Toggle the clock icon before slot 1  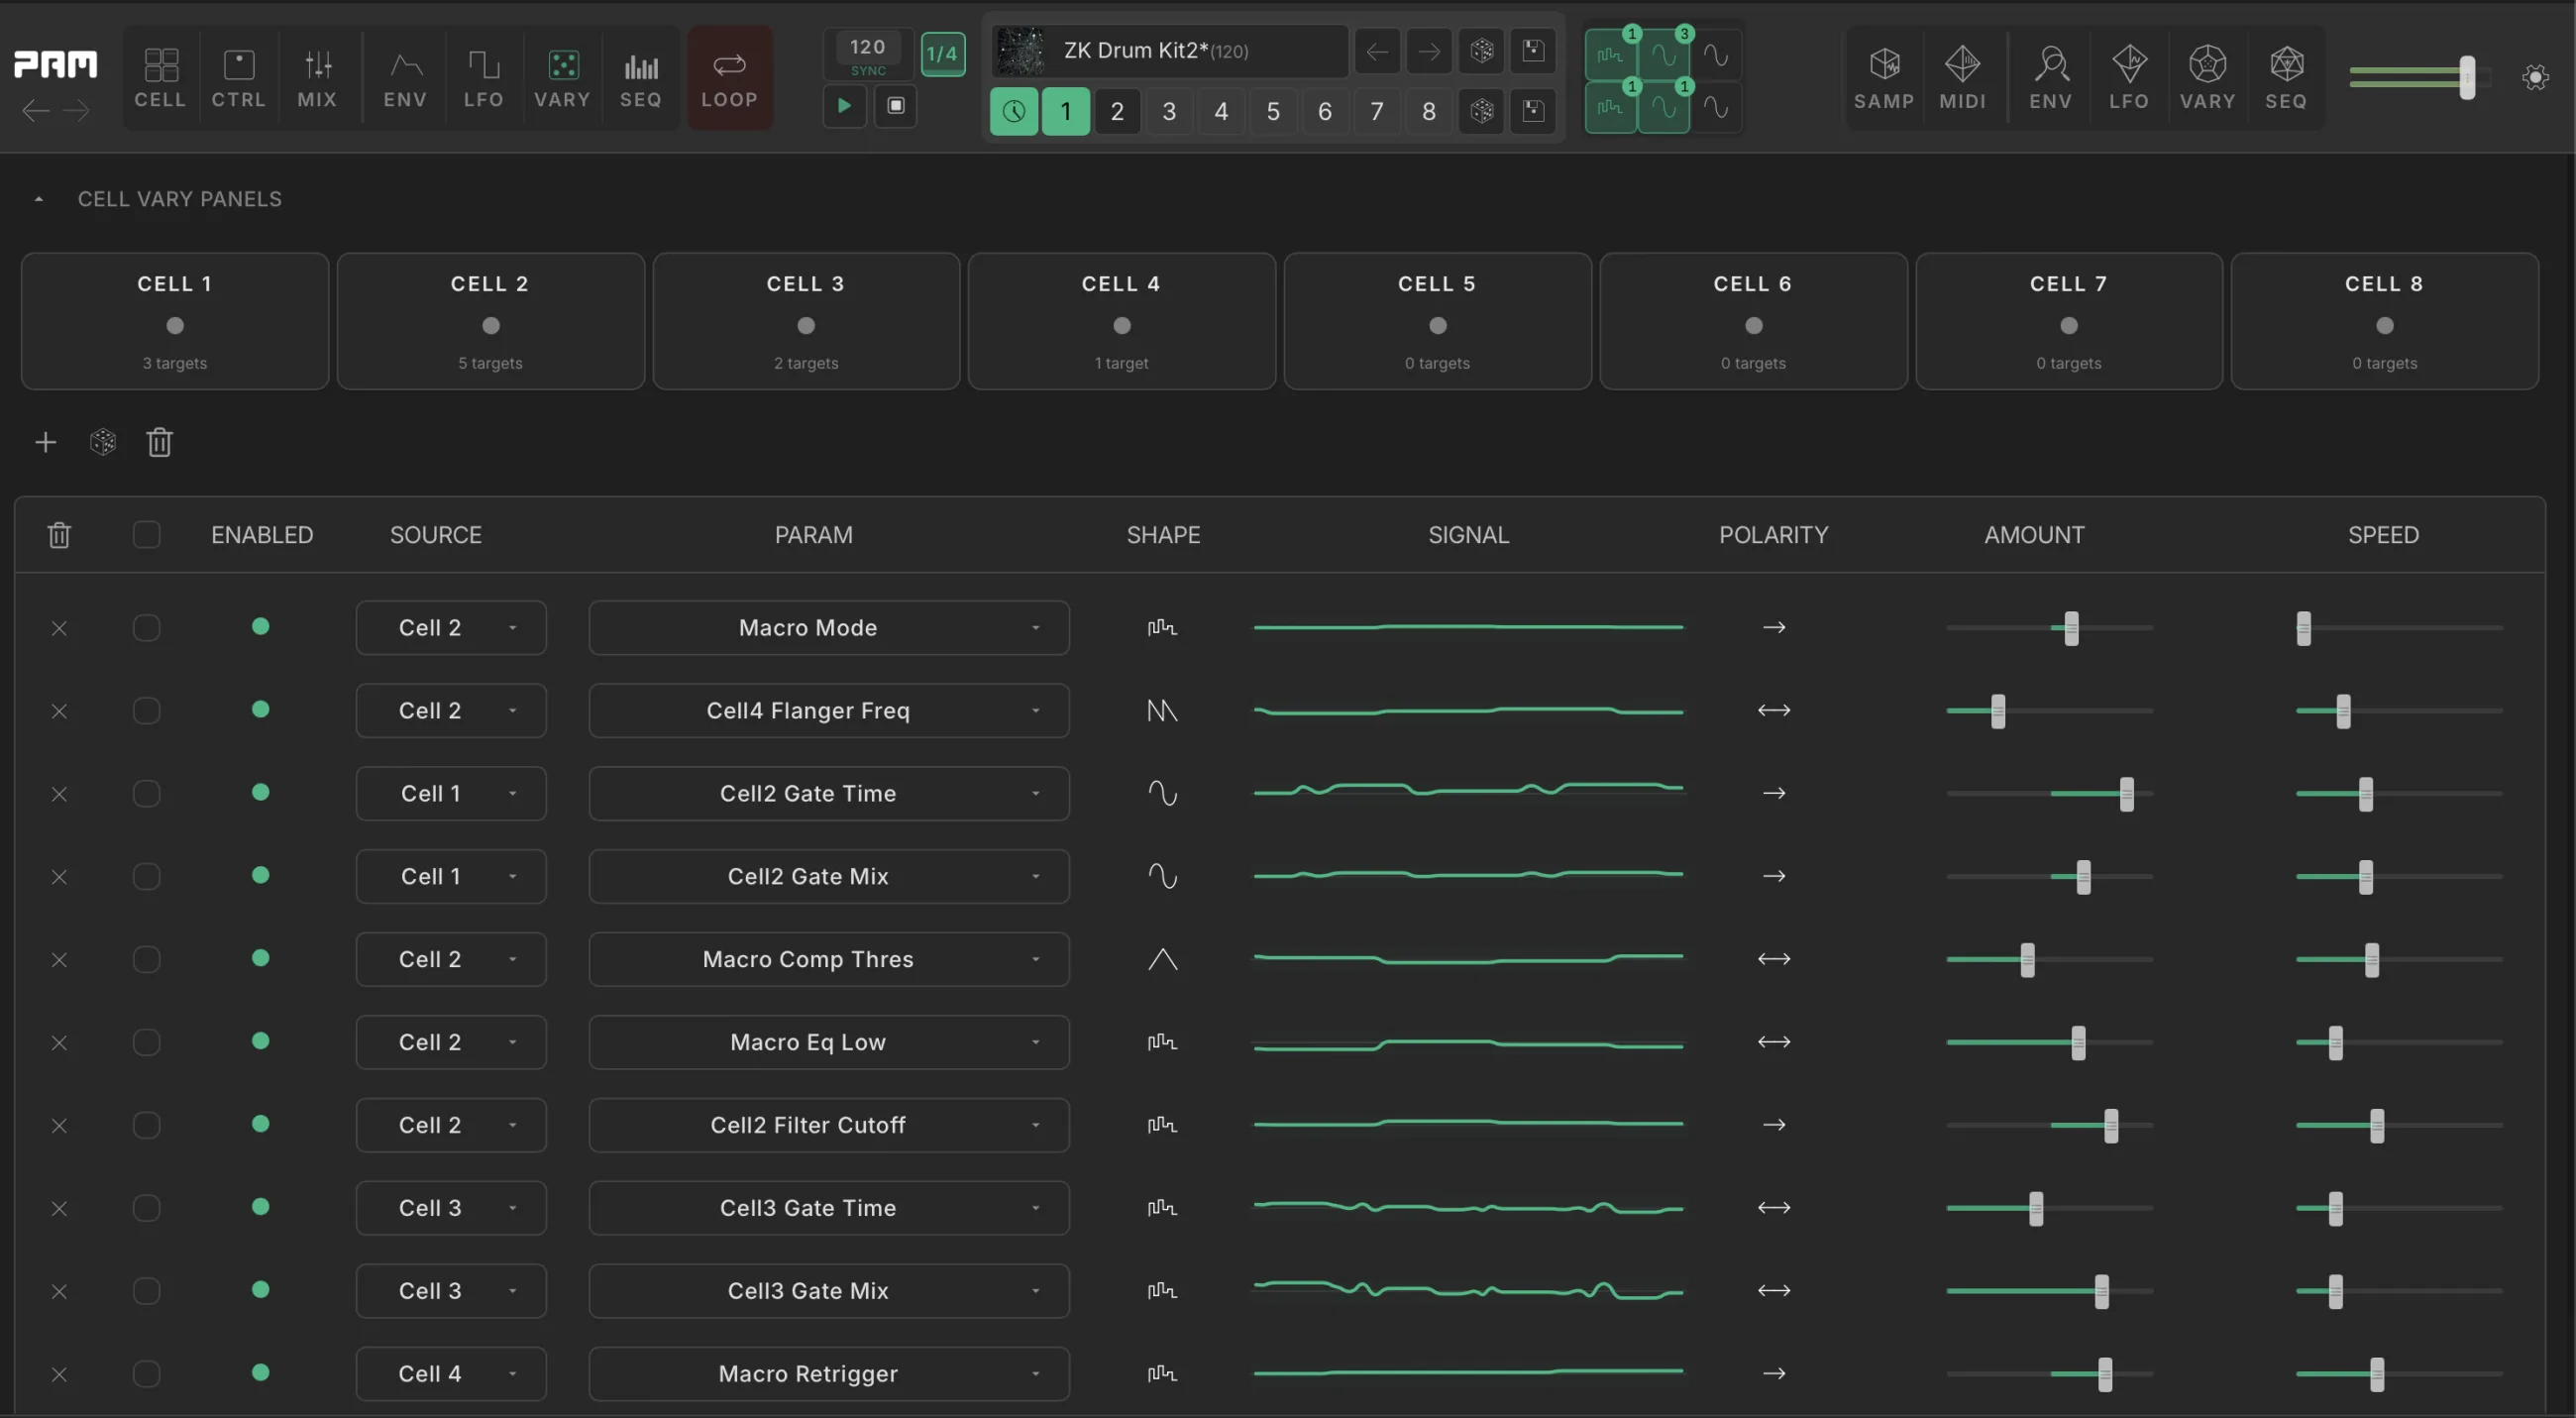(x=1013, y=111)
